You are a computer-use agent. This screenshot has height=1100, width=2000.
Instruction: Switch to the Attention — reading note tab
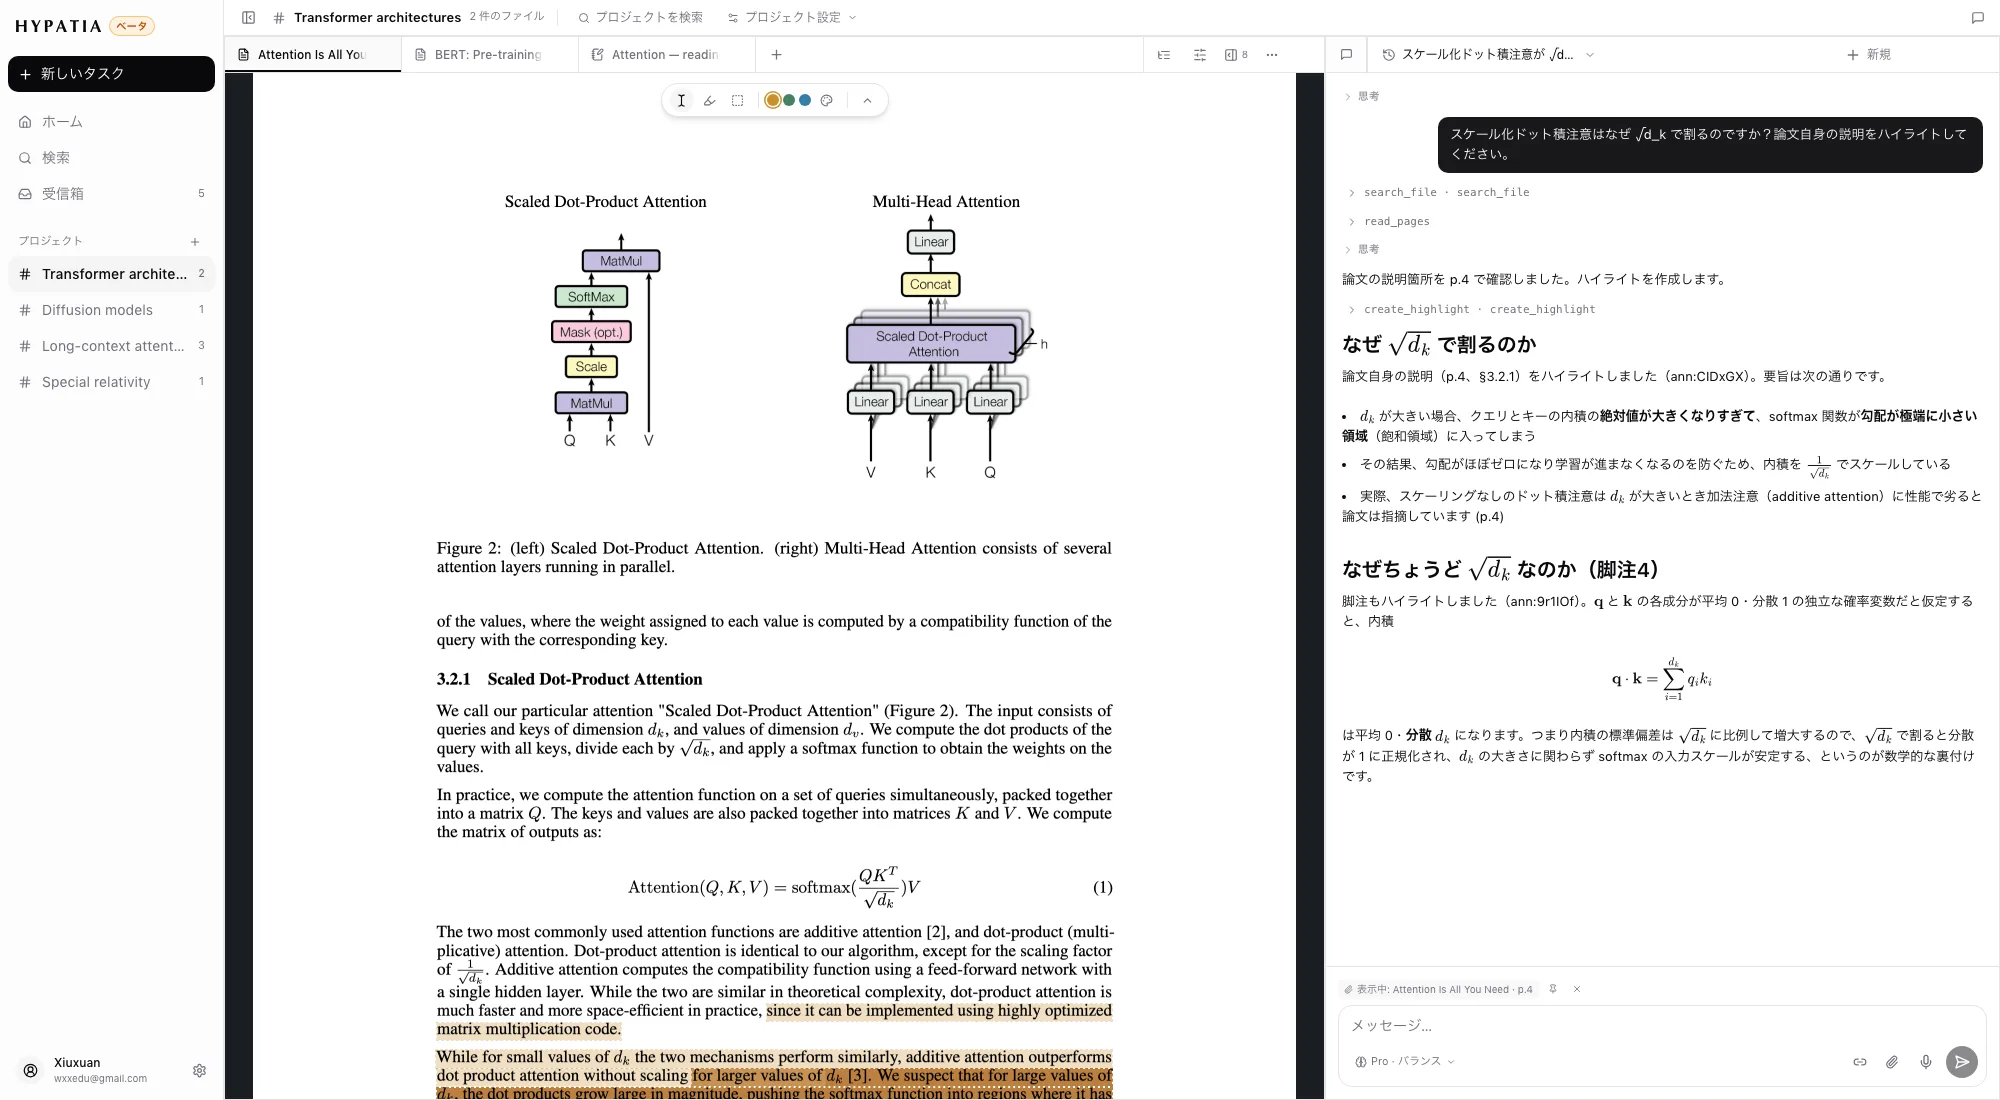click(665, 55)
